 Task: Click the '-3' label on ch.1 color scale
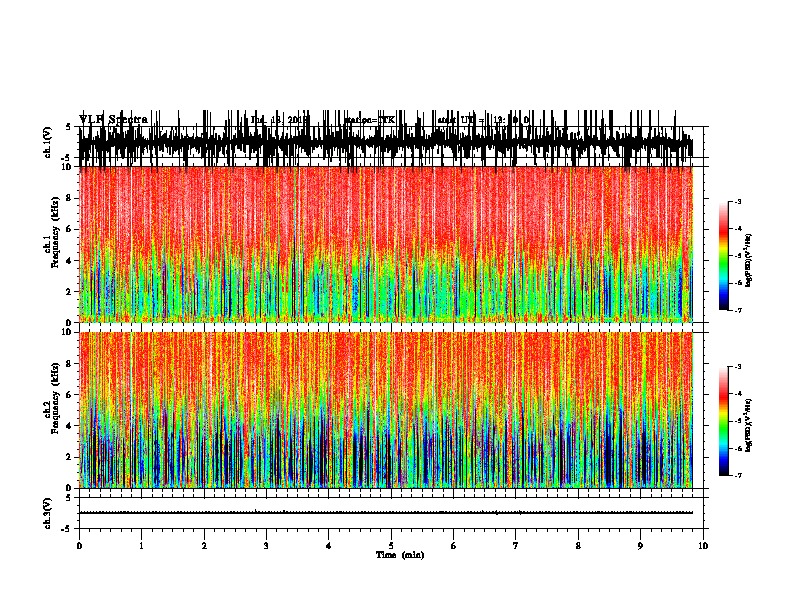pyautogui.click(x=738, y=201)
